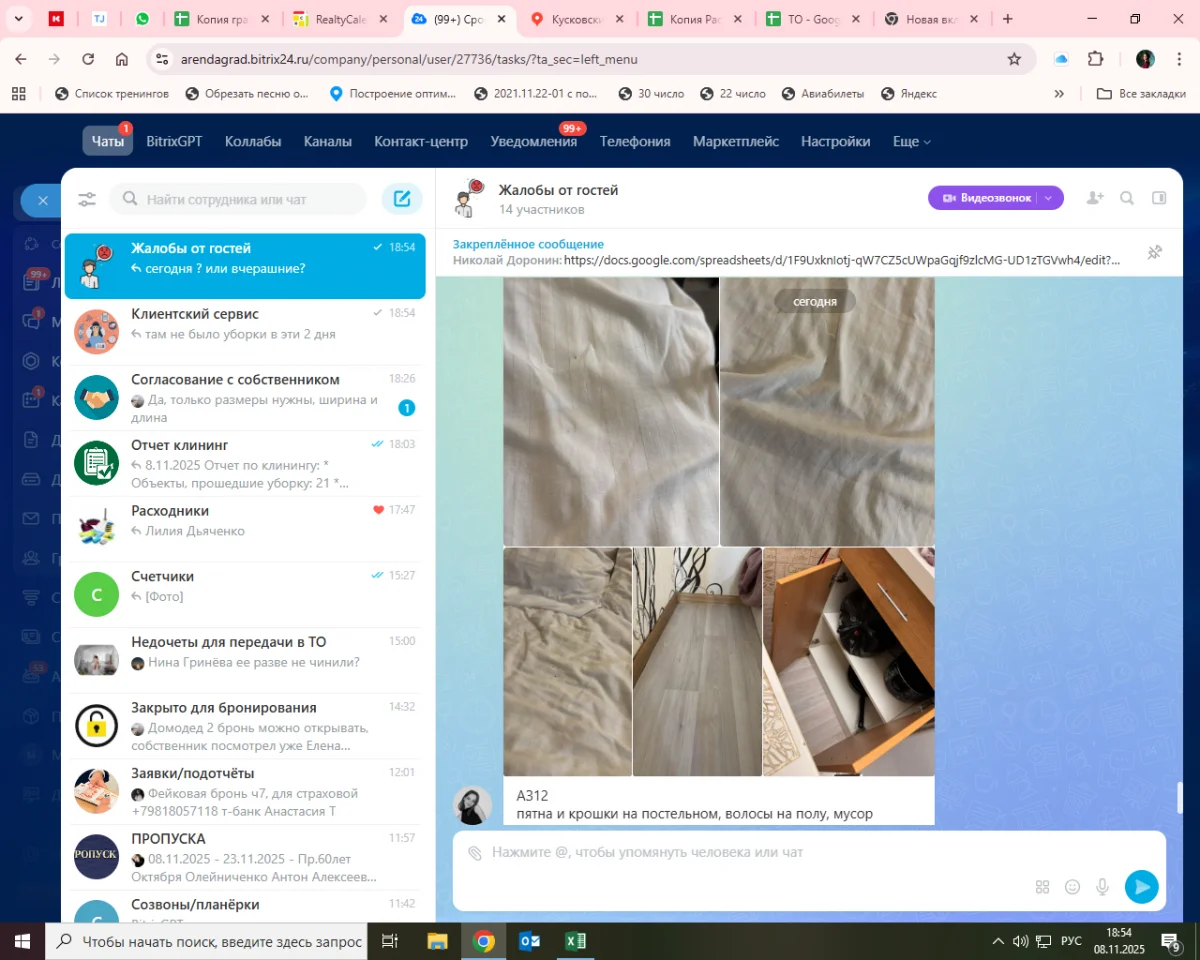Click the new chat compose icon

tap(402, 199)
